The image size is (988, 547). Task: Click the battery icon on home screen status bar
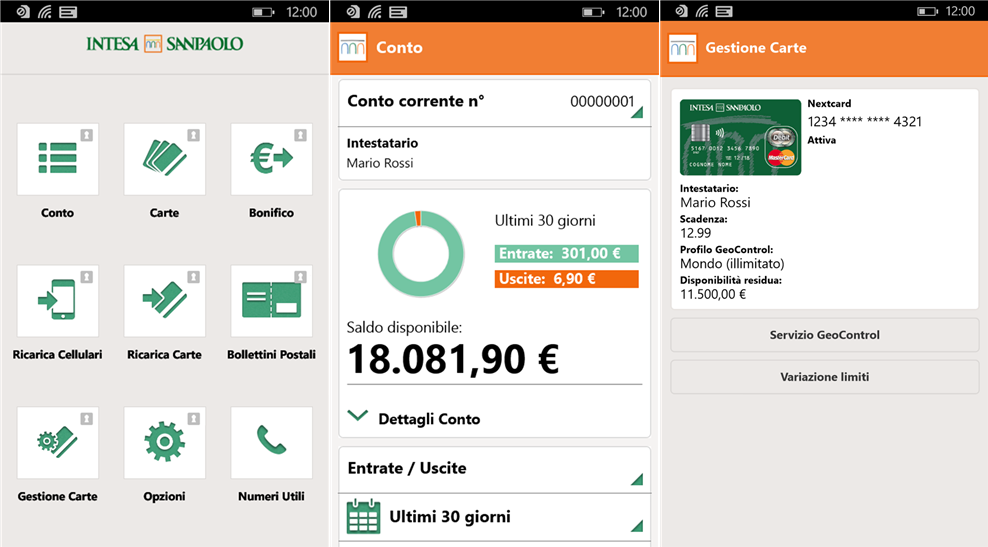point(263,12)
